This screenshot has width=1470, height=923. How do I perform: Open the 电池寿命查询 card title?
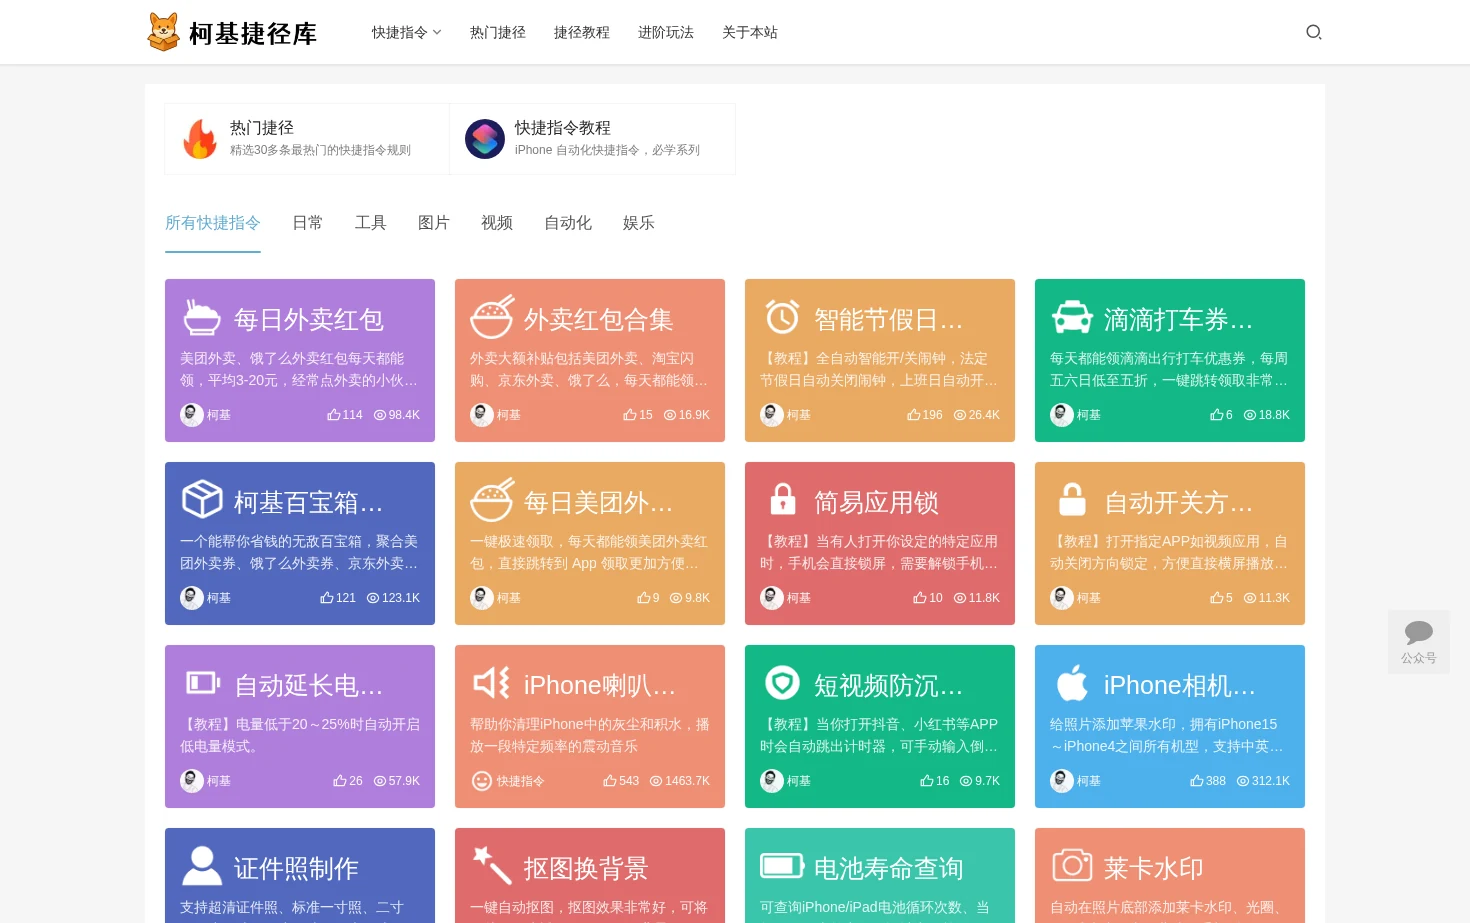tap(889, 868)
